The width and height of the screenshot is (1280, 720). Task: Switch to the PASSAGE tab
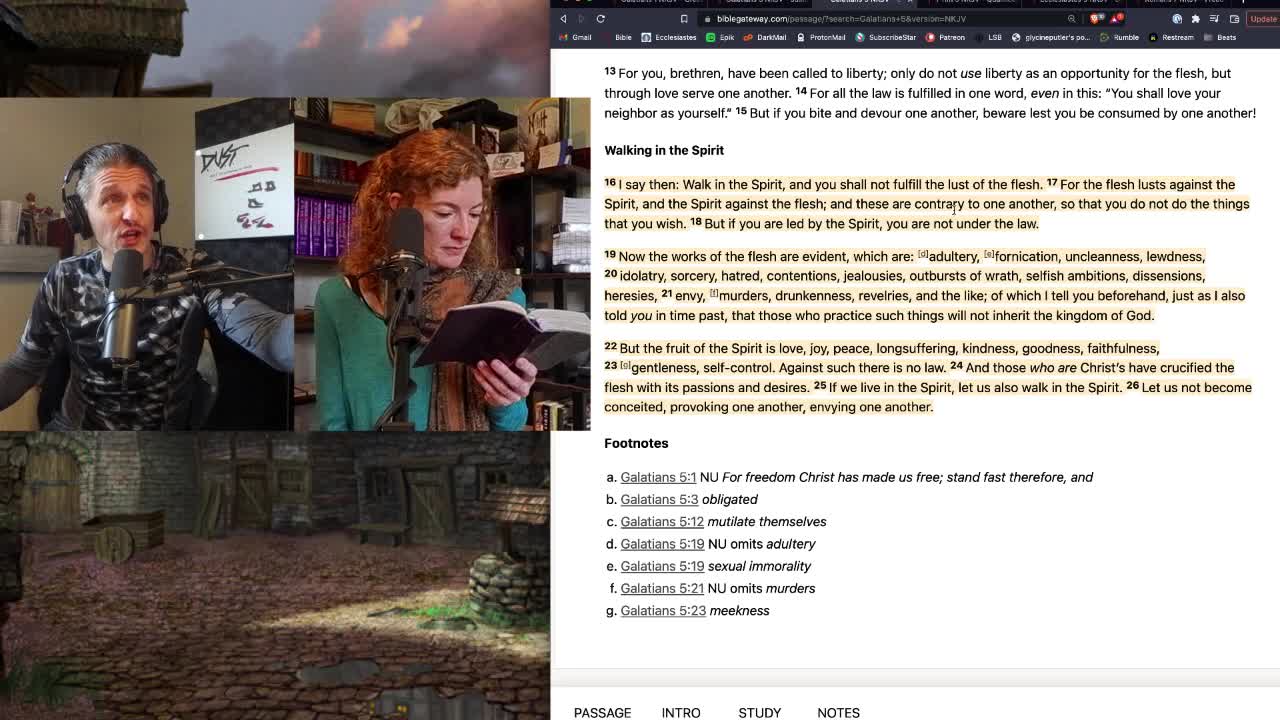tap(602, 712)
